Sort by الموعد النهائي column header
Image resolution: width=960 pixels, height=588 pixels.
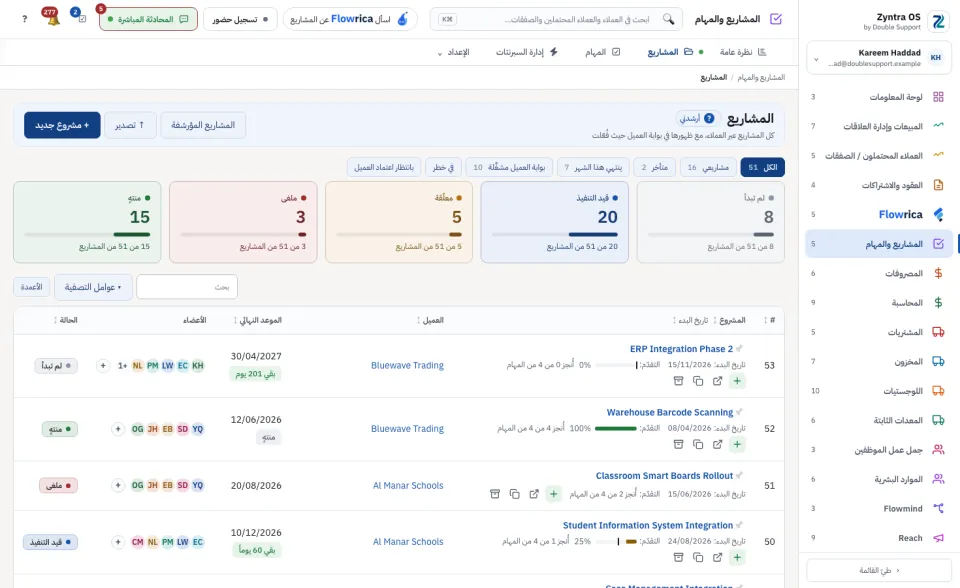258,320
